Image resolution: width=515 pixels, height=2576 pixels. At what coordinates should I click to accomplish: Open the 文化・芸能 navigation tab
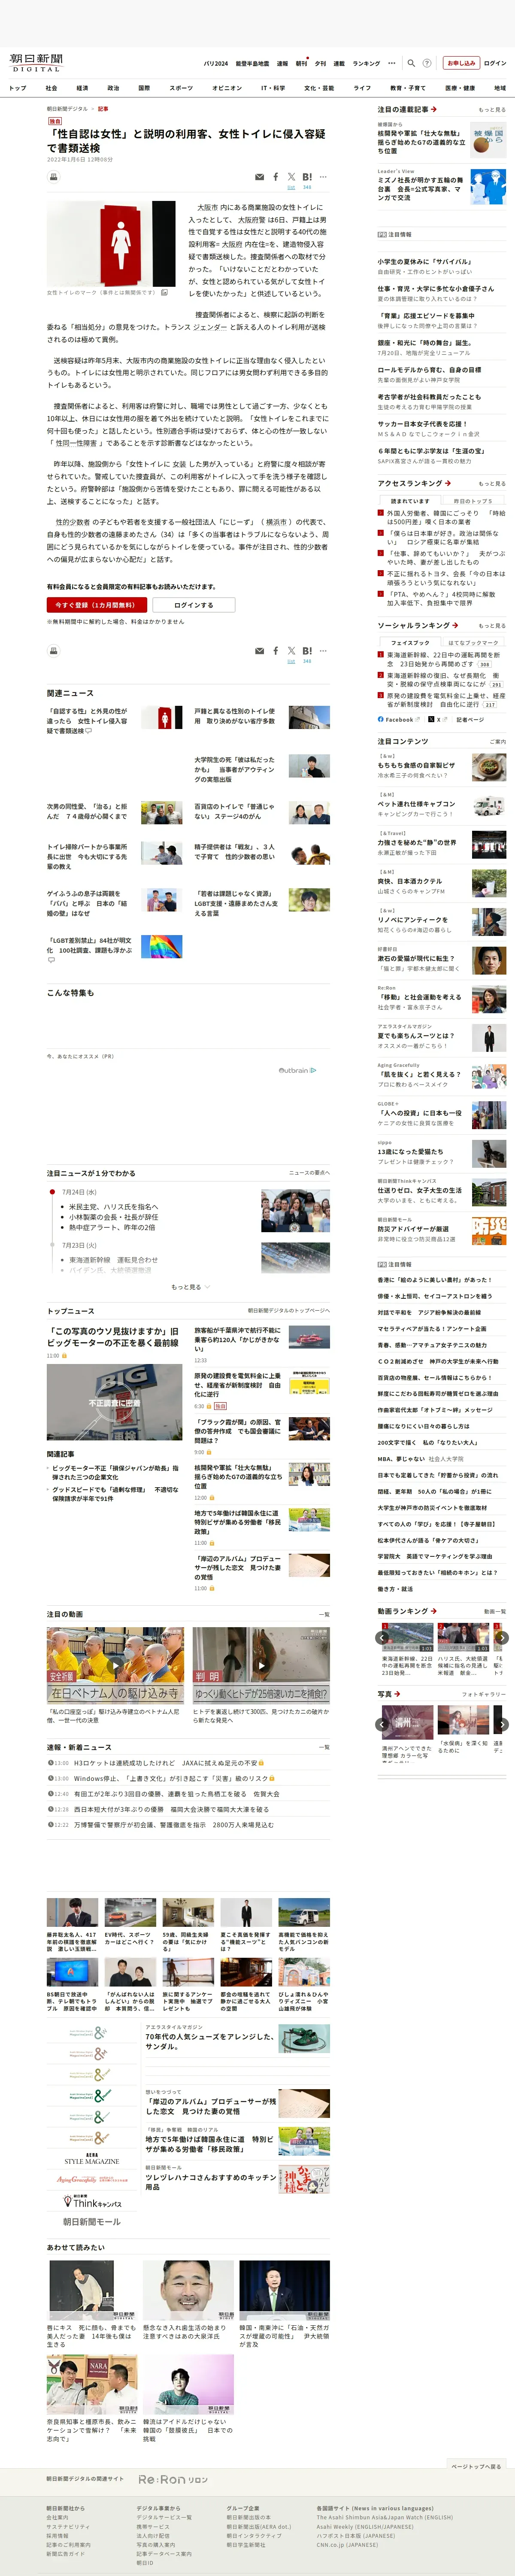(319, 88)
